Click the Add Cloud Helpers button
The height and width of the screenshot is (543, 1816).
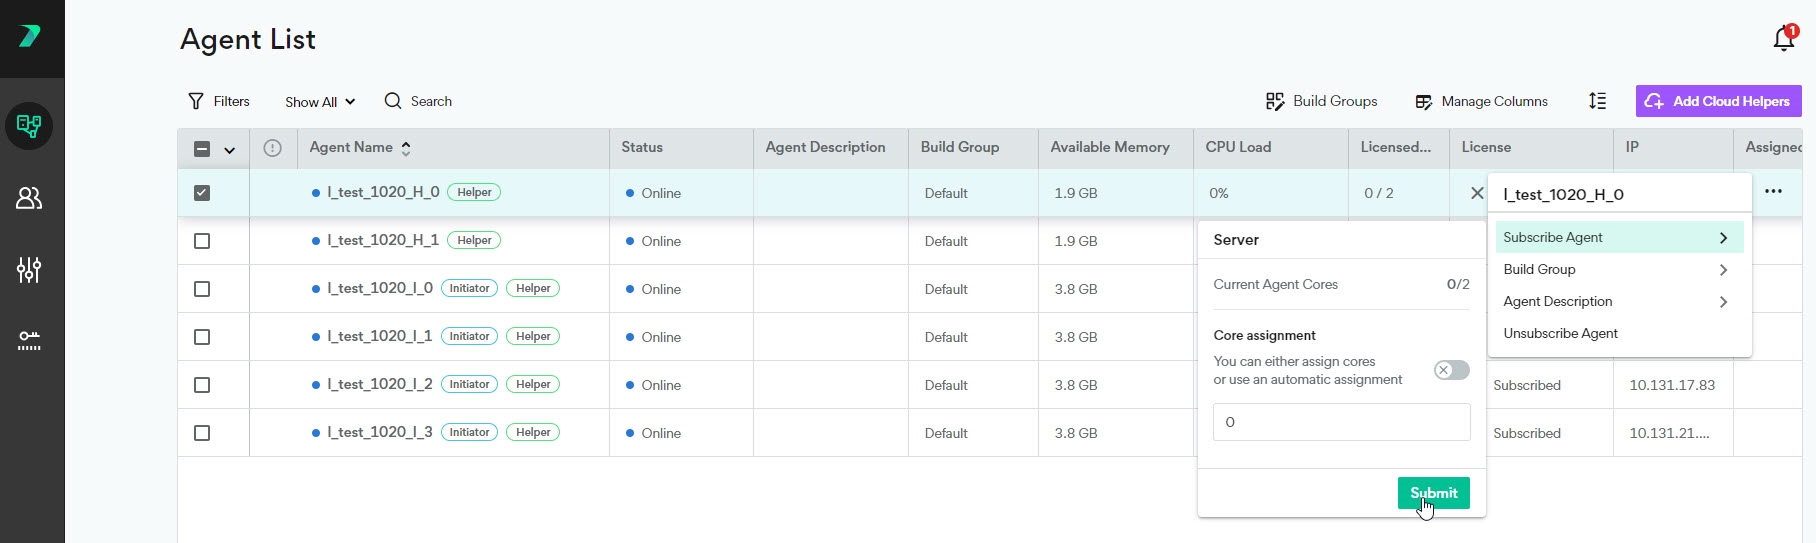point(1718,101)
